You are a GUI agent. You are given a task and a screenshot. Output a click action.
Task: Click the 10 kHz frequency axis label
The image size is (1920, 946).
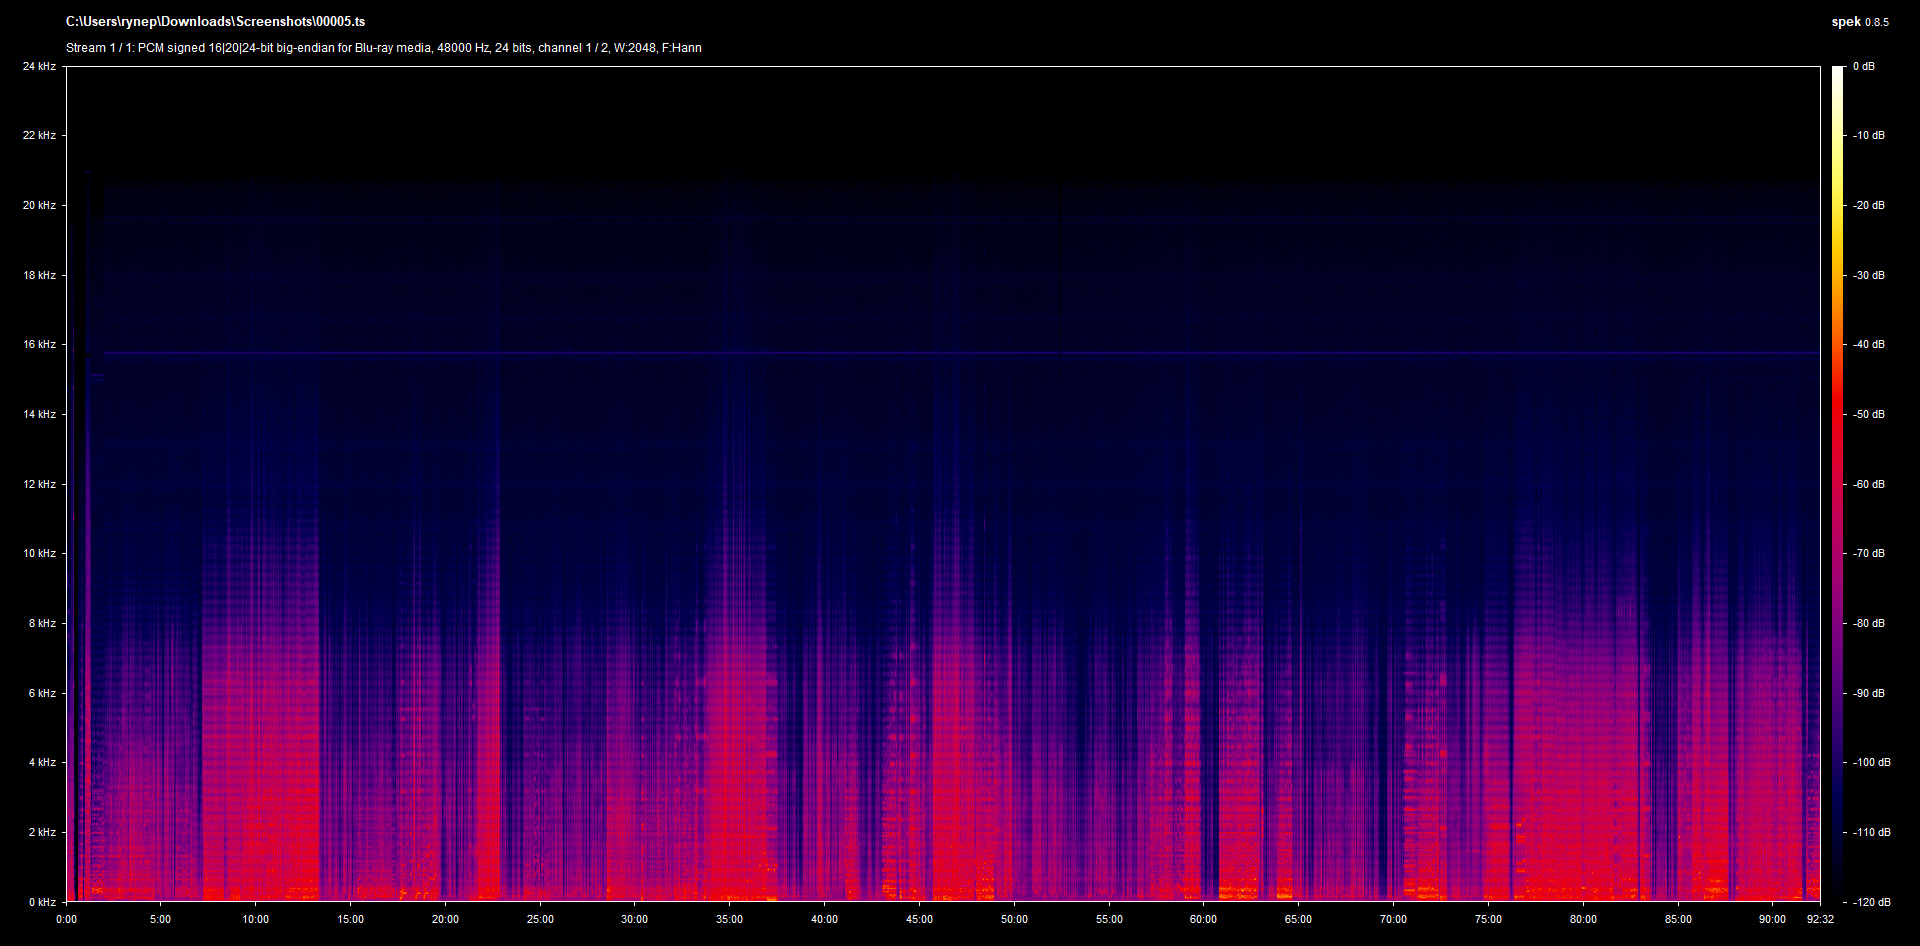click(x=39, y=554)
